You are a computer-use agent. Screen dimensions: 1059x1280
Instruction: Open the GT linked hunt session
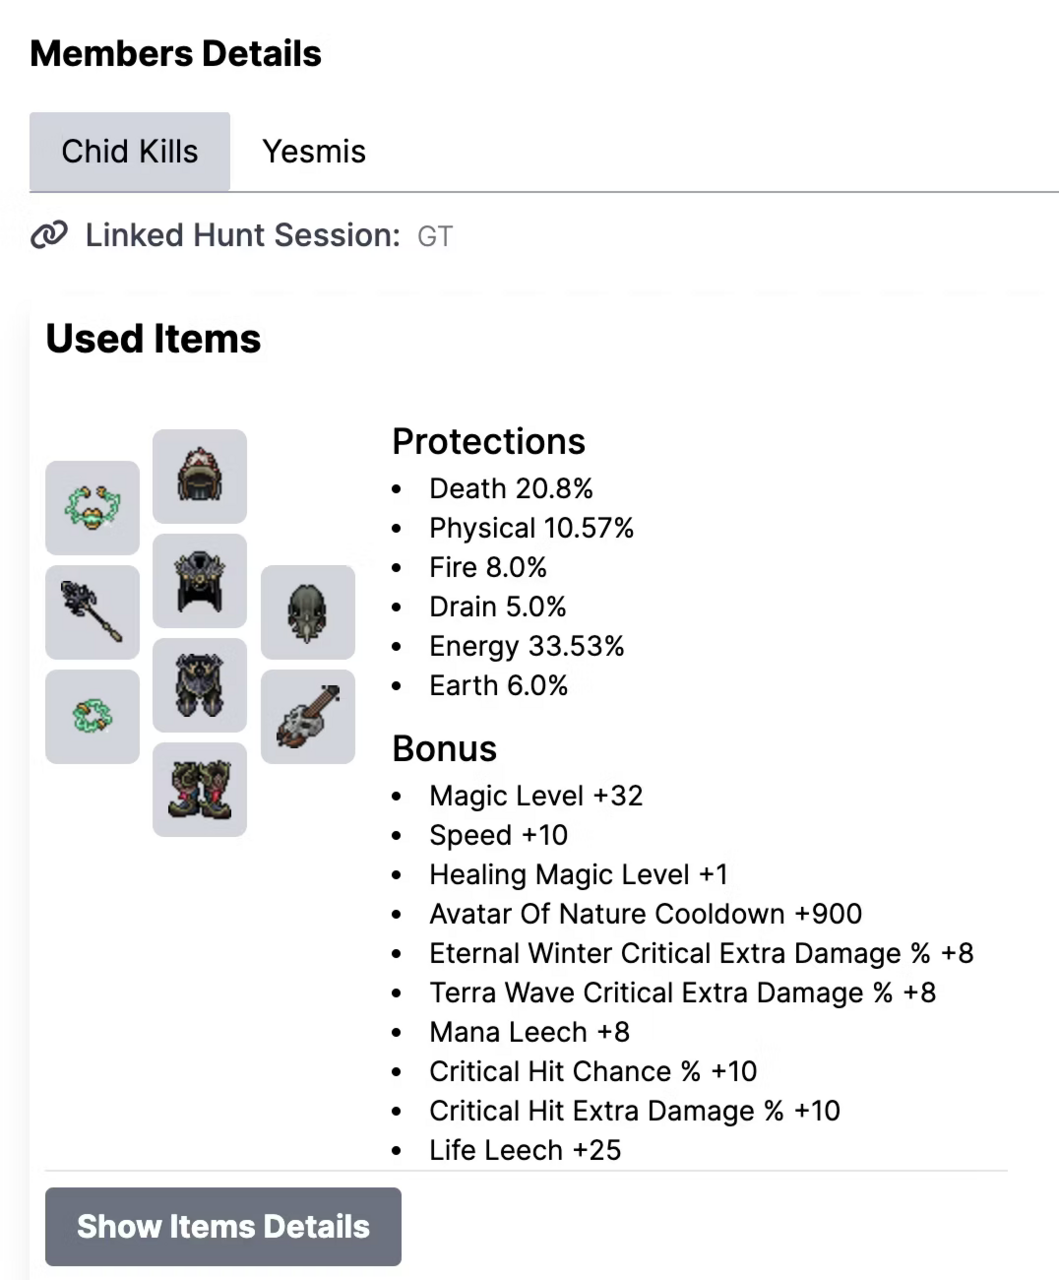[x=435, y=237]
